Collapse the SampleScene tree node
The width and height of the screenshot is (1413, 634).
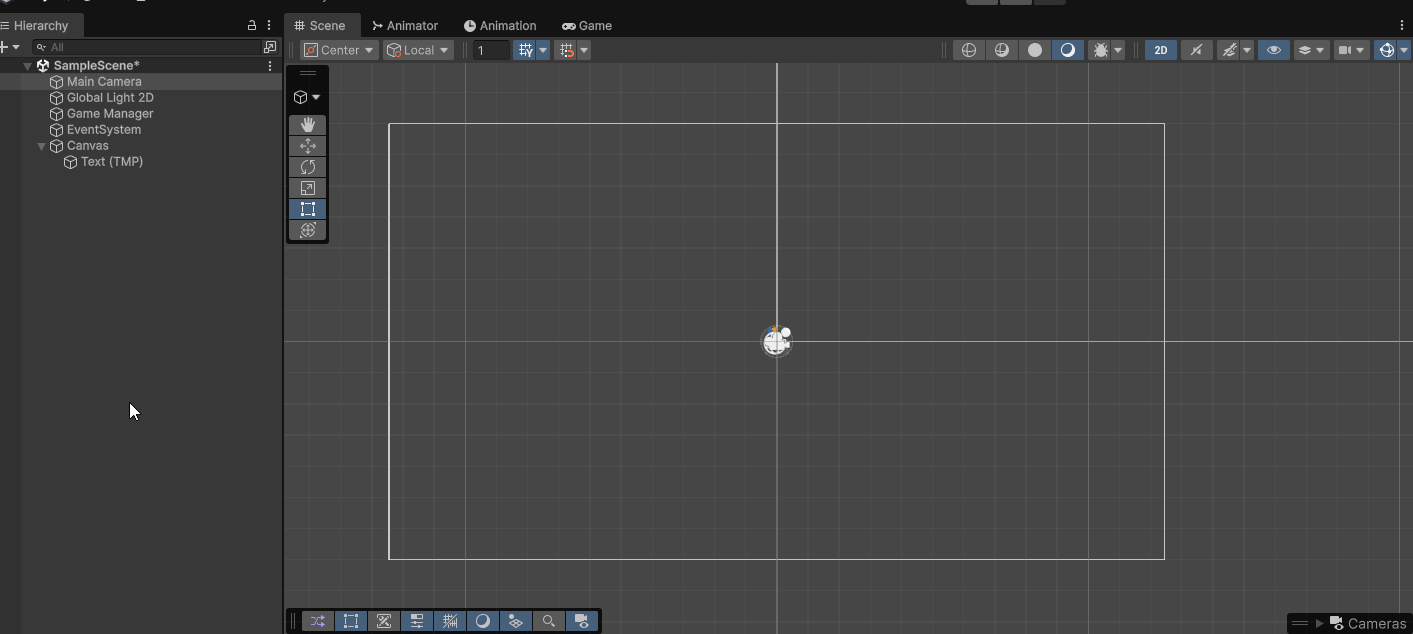coord(27,66)
